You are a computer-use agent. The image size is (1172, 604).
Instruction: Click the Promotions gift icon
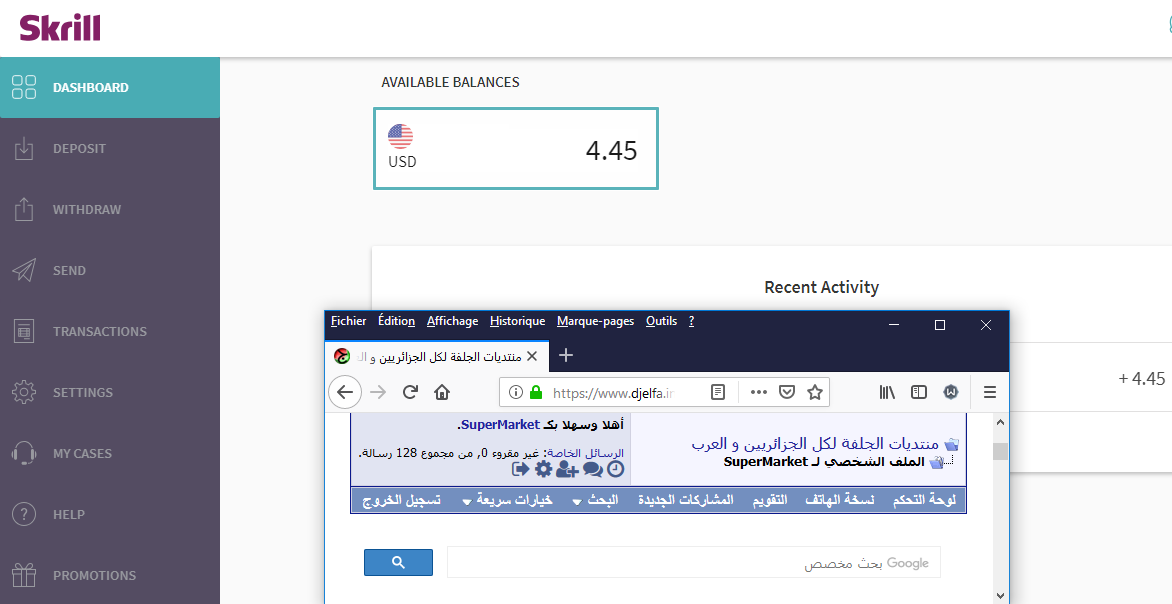point(24,575)
